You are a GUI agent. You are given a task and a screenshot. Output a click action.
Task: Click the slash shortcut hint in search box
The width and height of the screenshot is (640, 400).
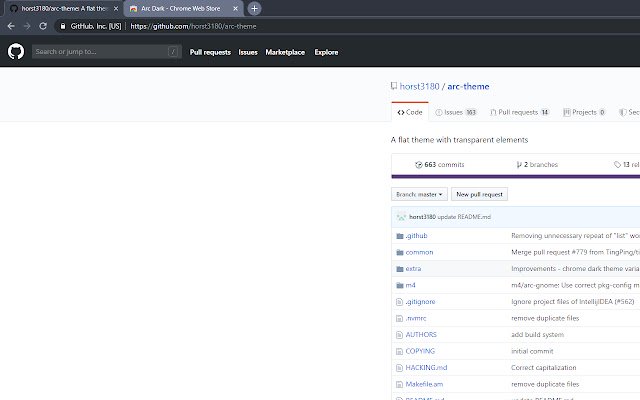click(x=173, y=52)
